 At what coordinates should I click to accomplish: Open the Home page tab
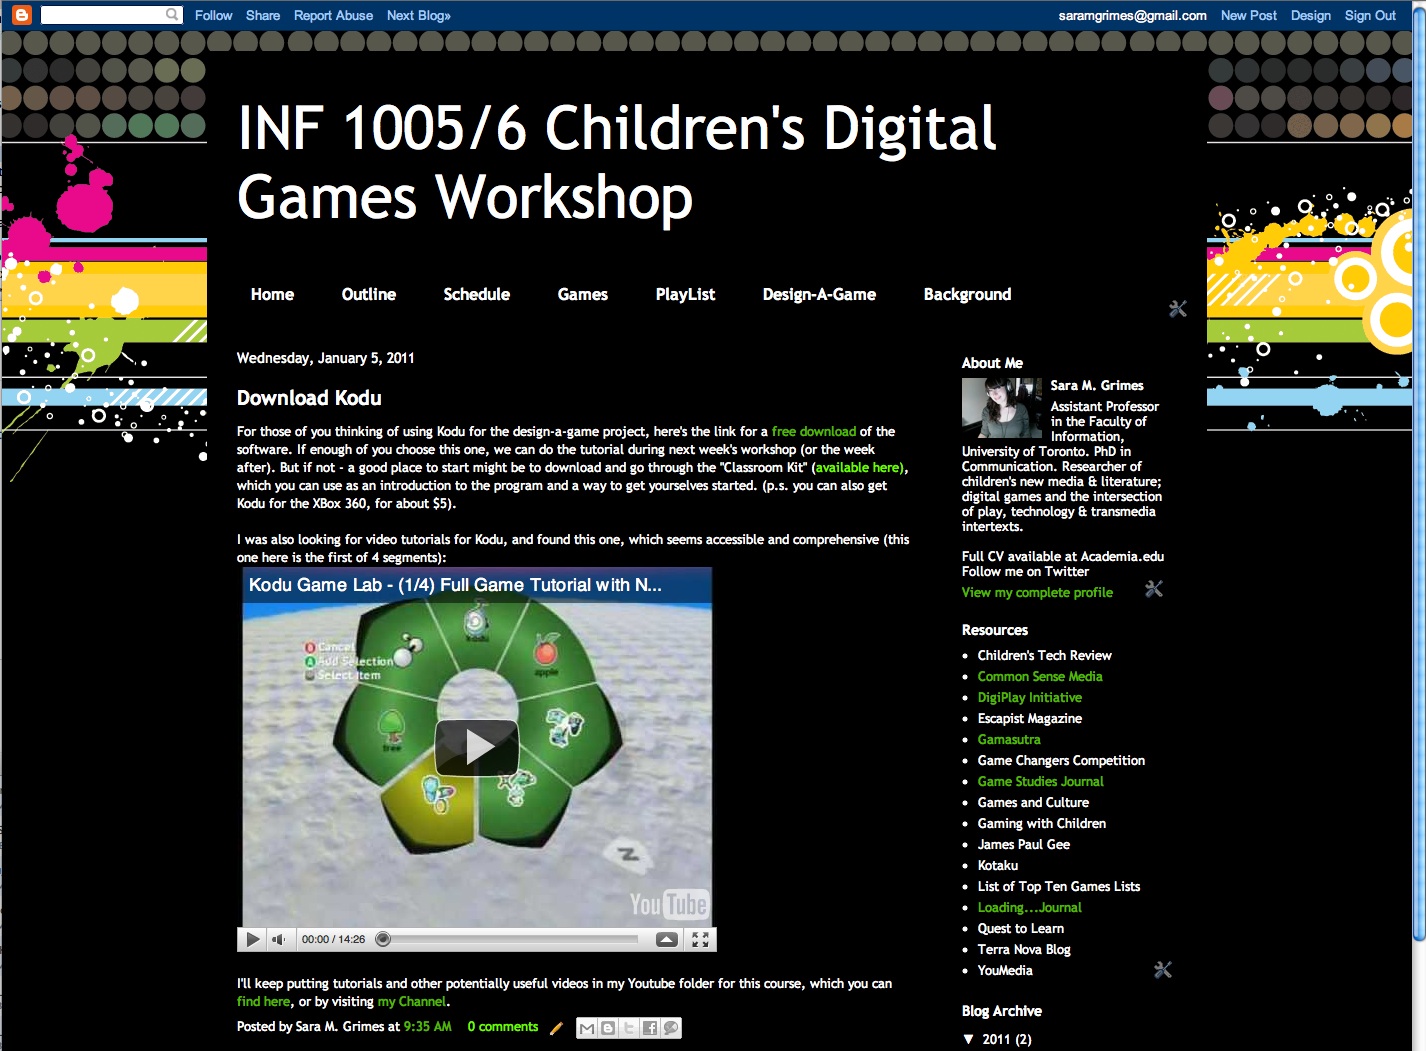click(272, 294)
